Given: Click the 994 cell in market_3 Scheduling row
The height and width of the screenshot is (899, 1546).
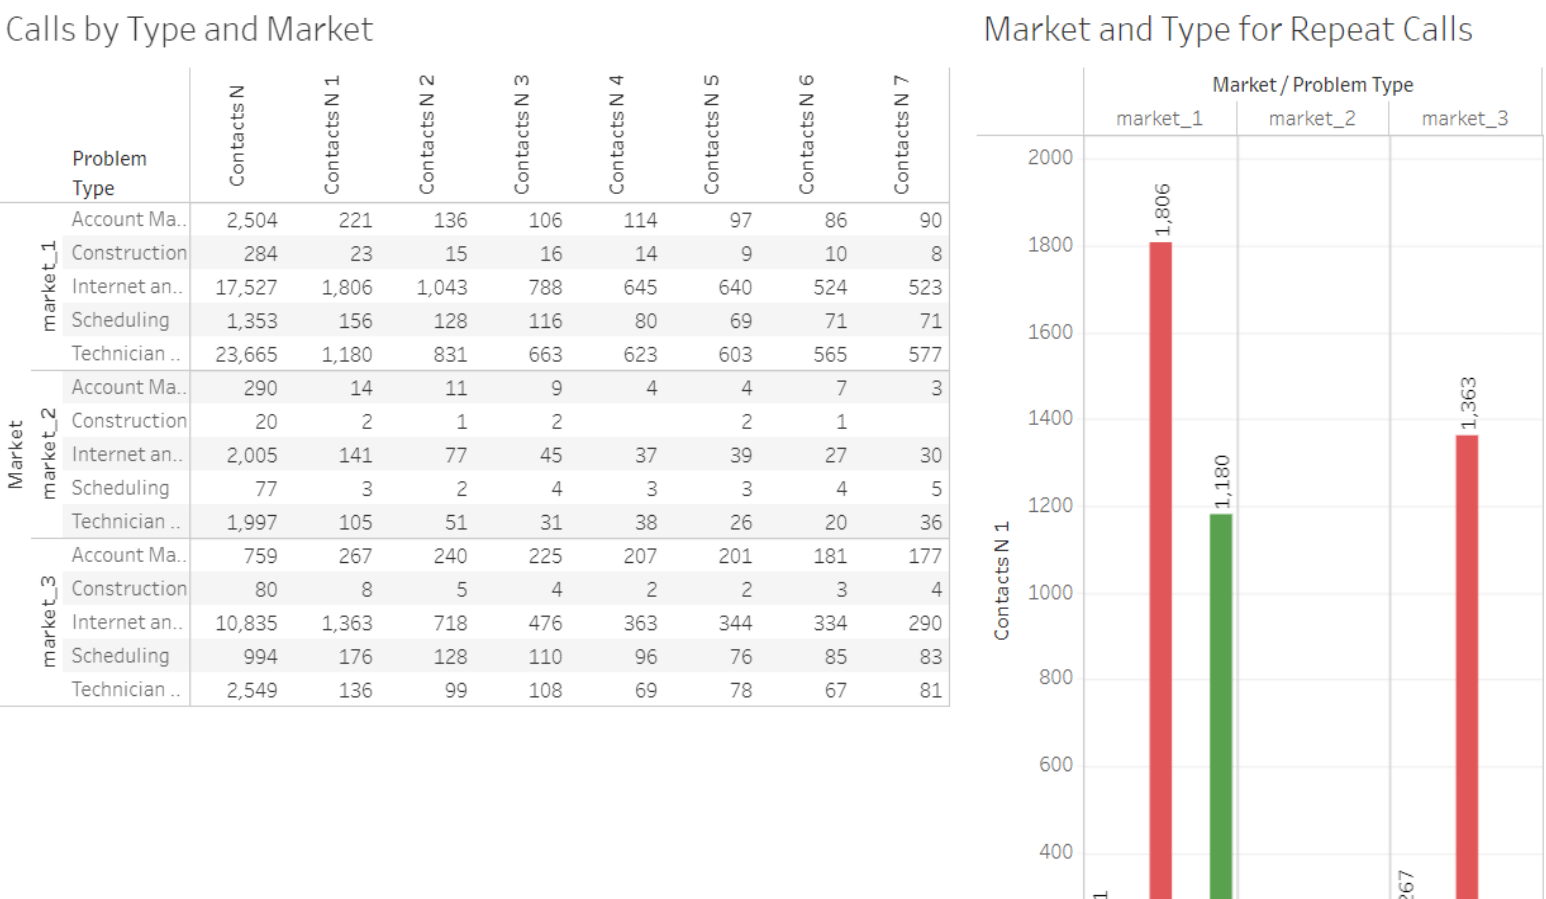Looking at the screenshot, I should [260, 657].
